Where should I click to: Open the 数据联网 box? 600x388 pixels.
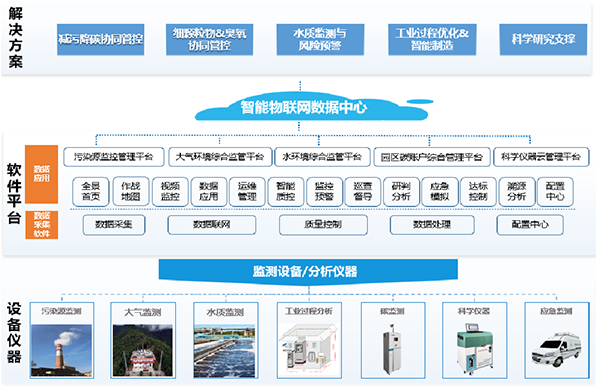coord(212,225)
